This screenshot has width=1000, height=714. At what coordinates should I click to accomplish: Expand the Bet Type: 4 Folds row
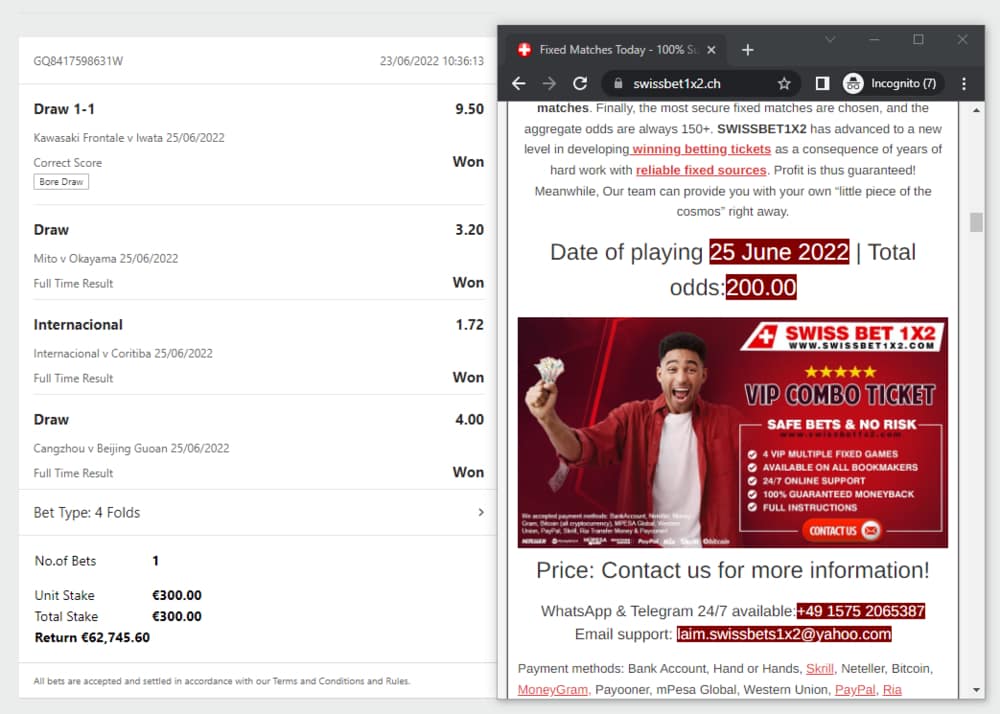point(258,513)
